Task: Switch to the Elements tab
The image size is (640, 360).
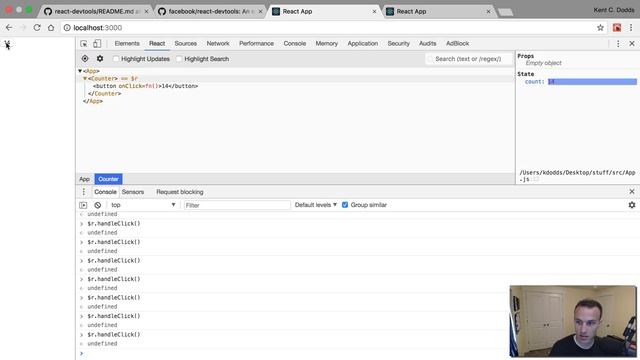Action: pyautogui.click(x=127, y=44)
